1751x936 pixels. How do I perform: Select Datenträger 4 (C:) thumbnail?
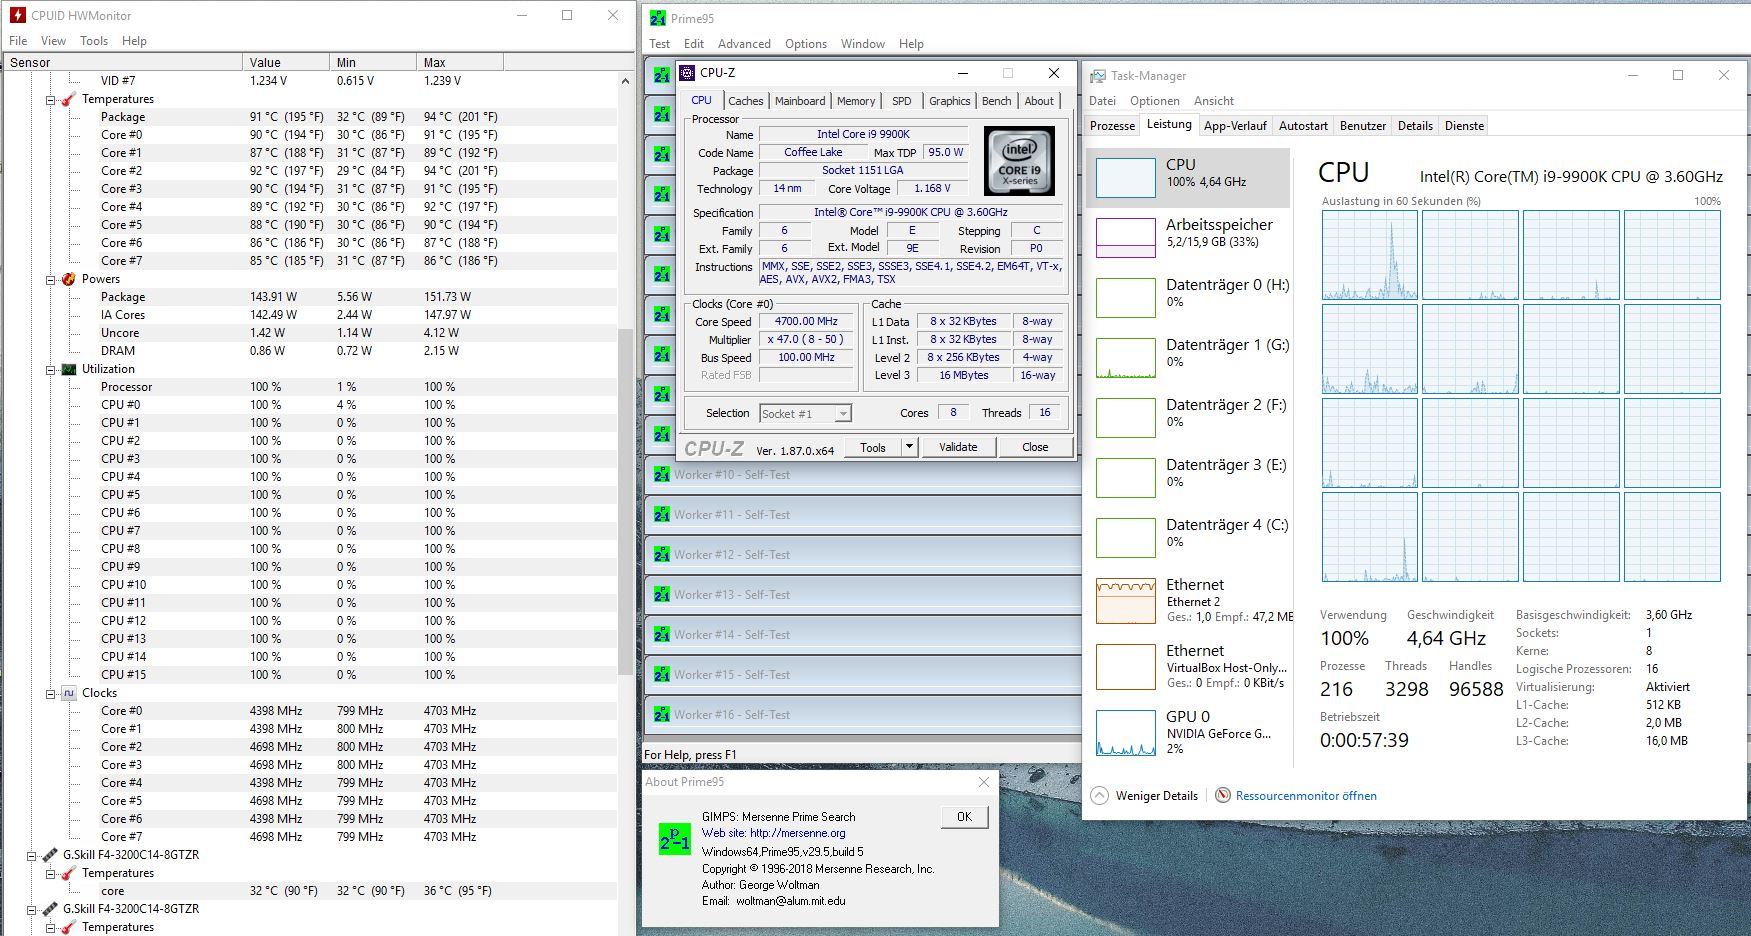(1125, 538)
